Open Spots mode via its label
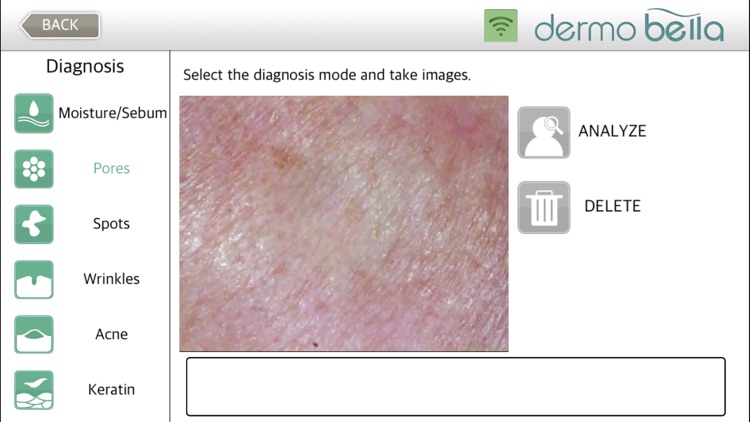Viewport: 750px width, 422px height. pyautogui.click(x=111, y=224)
